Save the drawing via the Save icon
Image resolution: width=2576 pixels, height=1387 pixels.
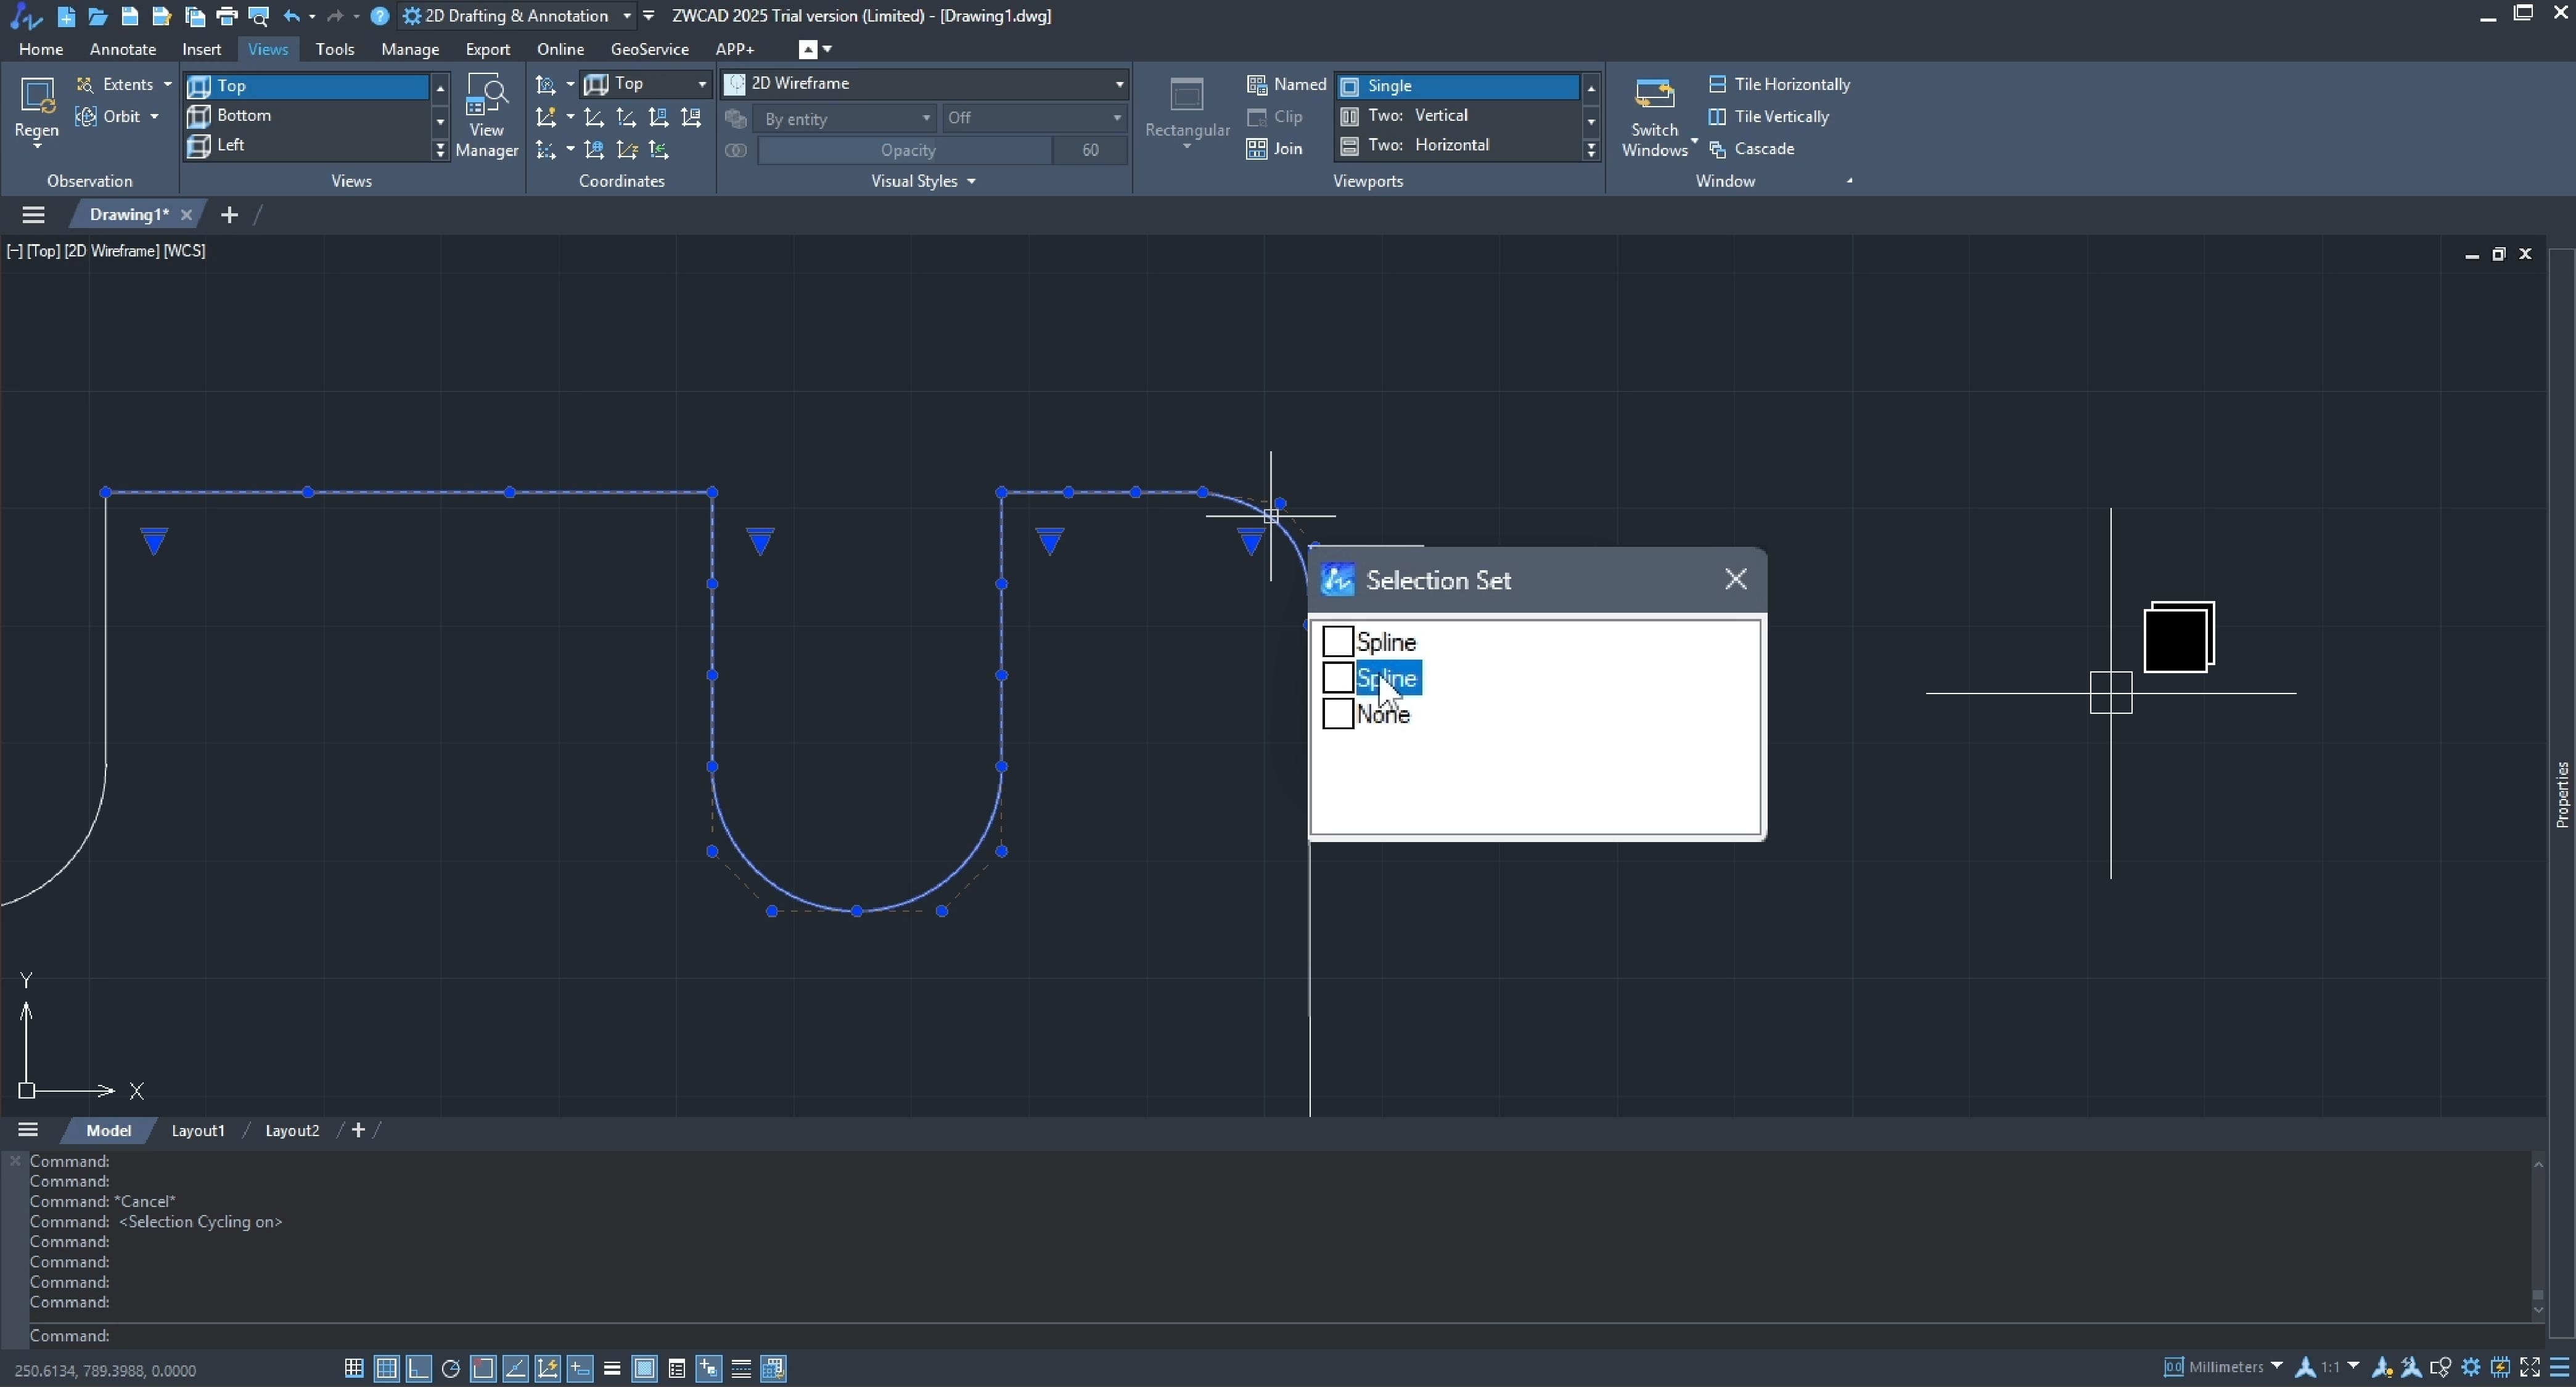click(130, 16)
